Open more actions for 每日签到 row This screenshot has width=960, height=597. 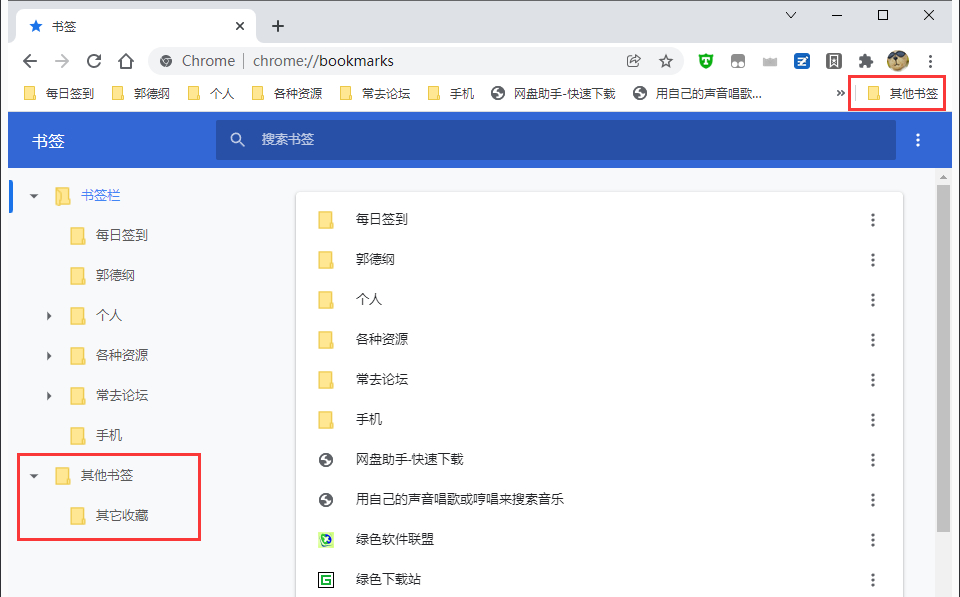click(872, 220)
